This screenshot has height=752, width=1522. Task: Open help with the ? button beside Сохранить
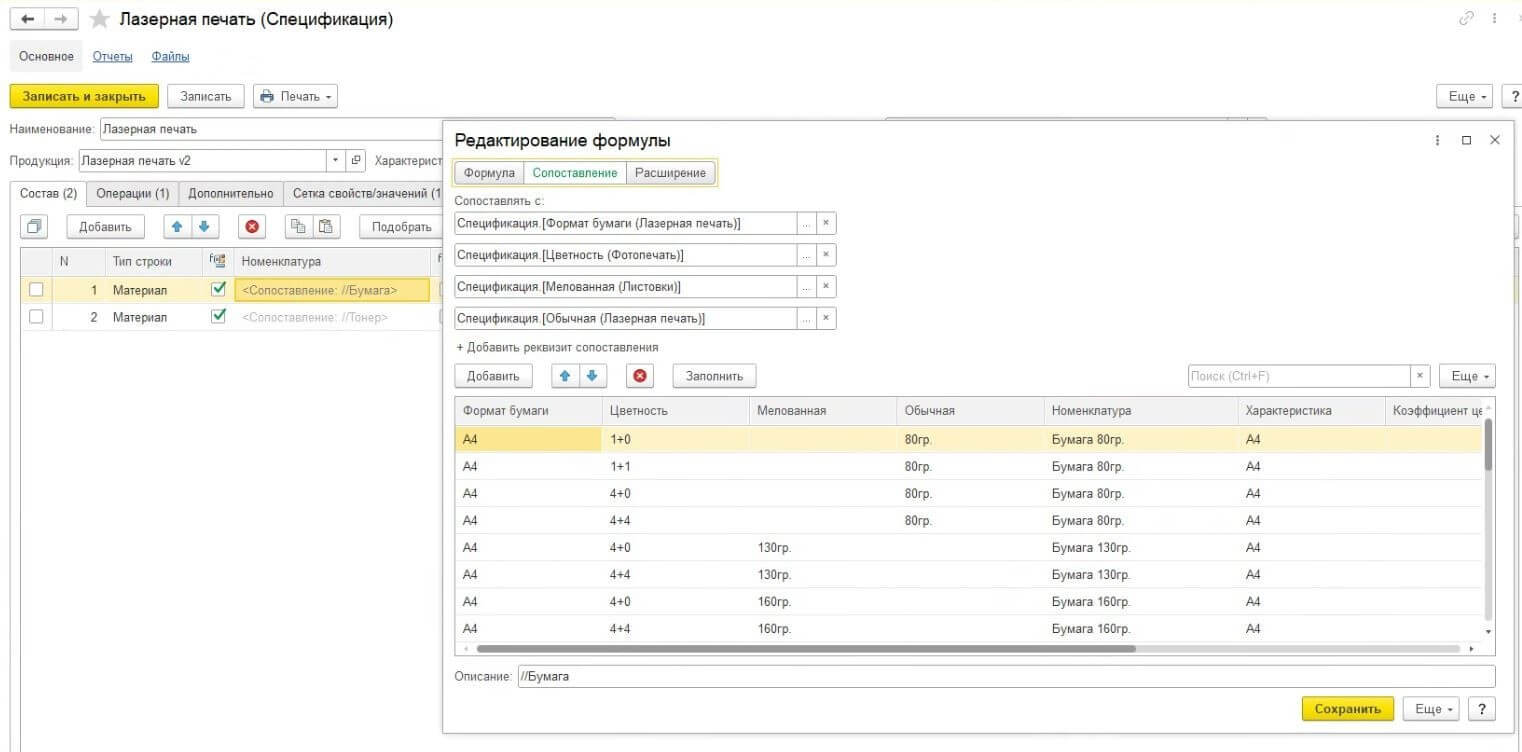point(1482,708)
